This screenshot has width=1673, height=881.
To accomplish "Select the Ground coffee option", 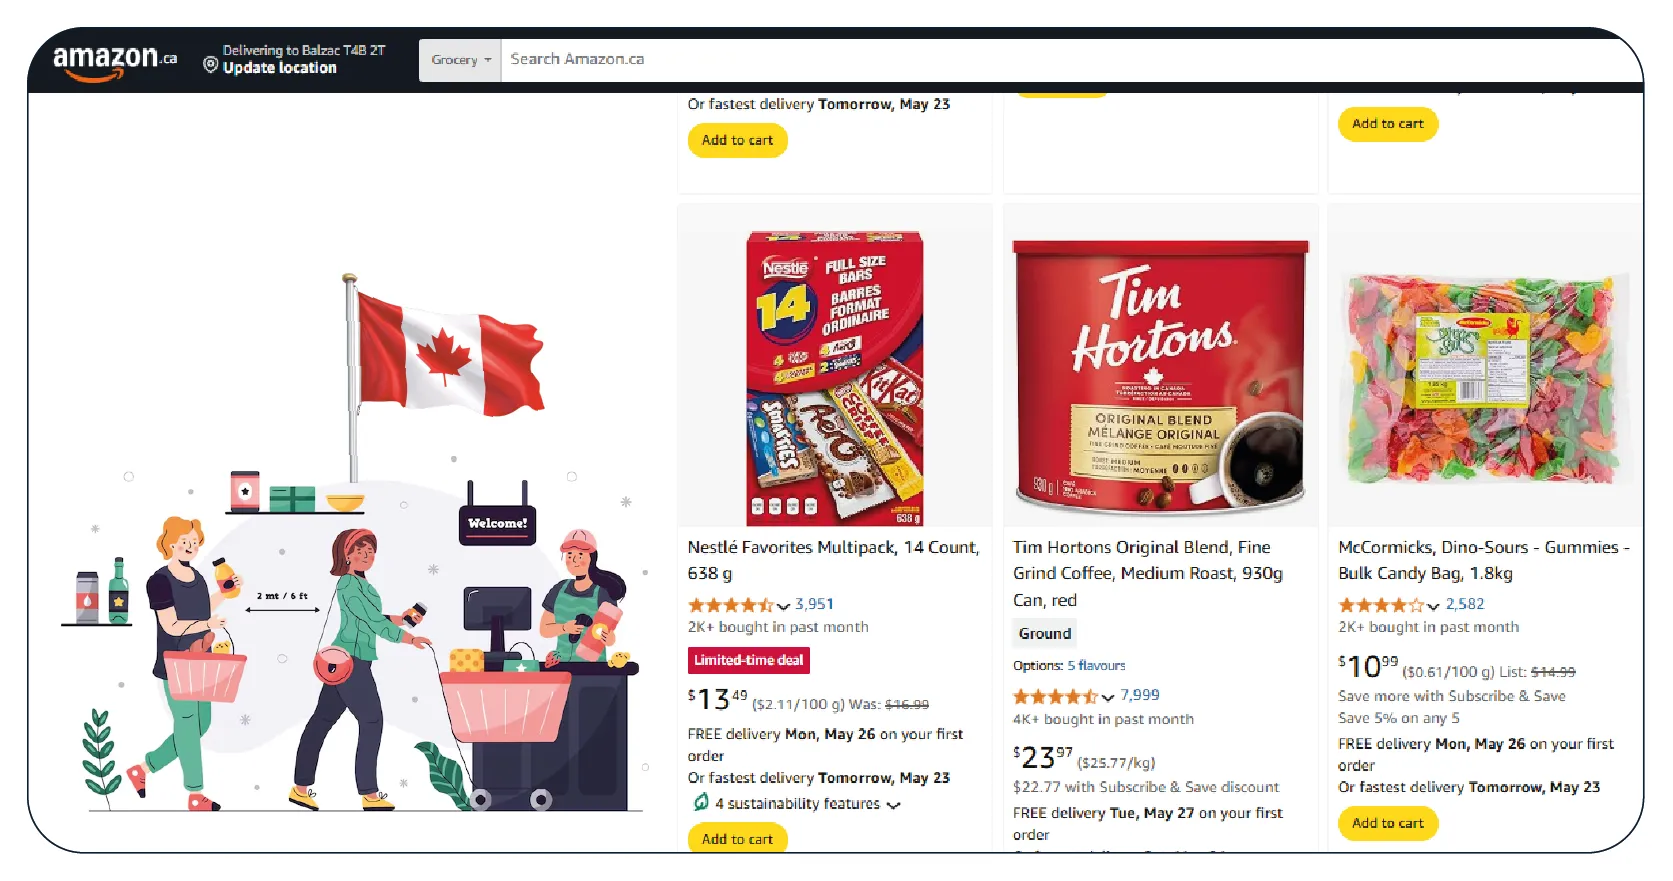I will click(1044, 633).
